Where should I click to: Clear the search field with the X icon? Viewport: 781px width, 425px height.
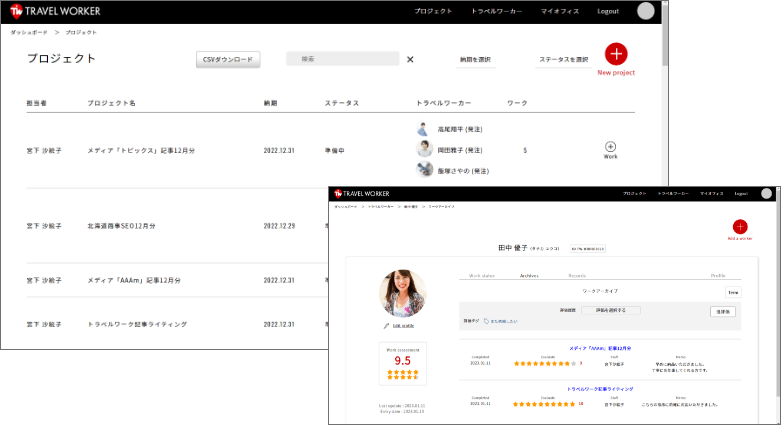coord(410,59)
